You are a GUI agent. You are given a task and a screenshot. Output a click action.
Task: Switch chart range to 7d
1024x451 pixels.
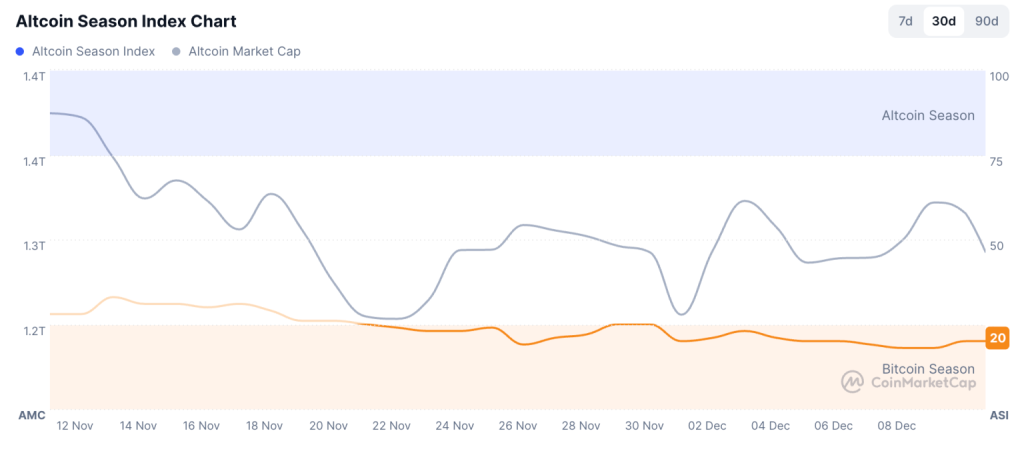905,21
